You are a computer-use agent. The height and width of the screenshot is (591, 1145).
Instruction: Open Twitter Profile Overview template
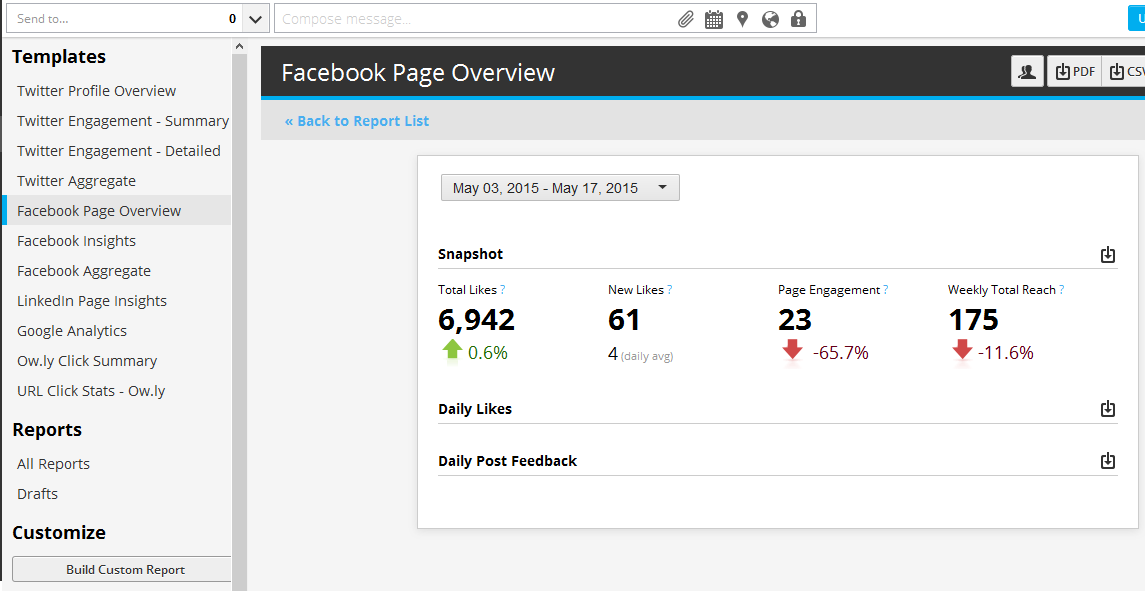point(96,91)
